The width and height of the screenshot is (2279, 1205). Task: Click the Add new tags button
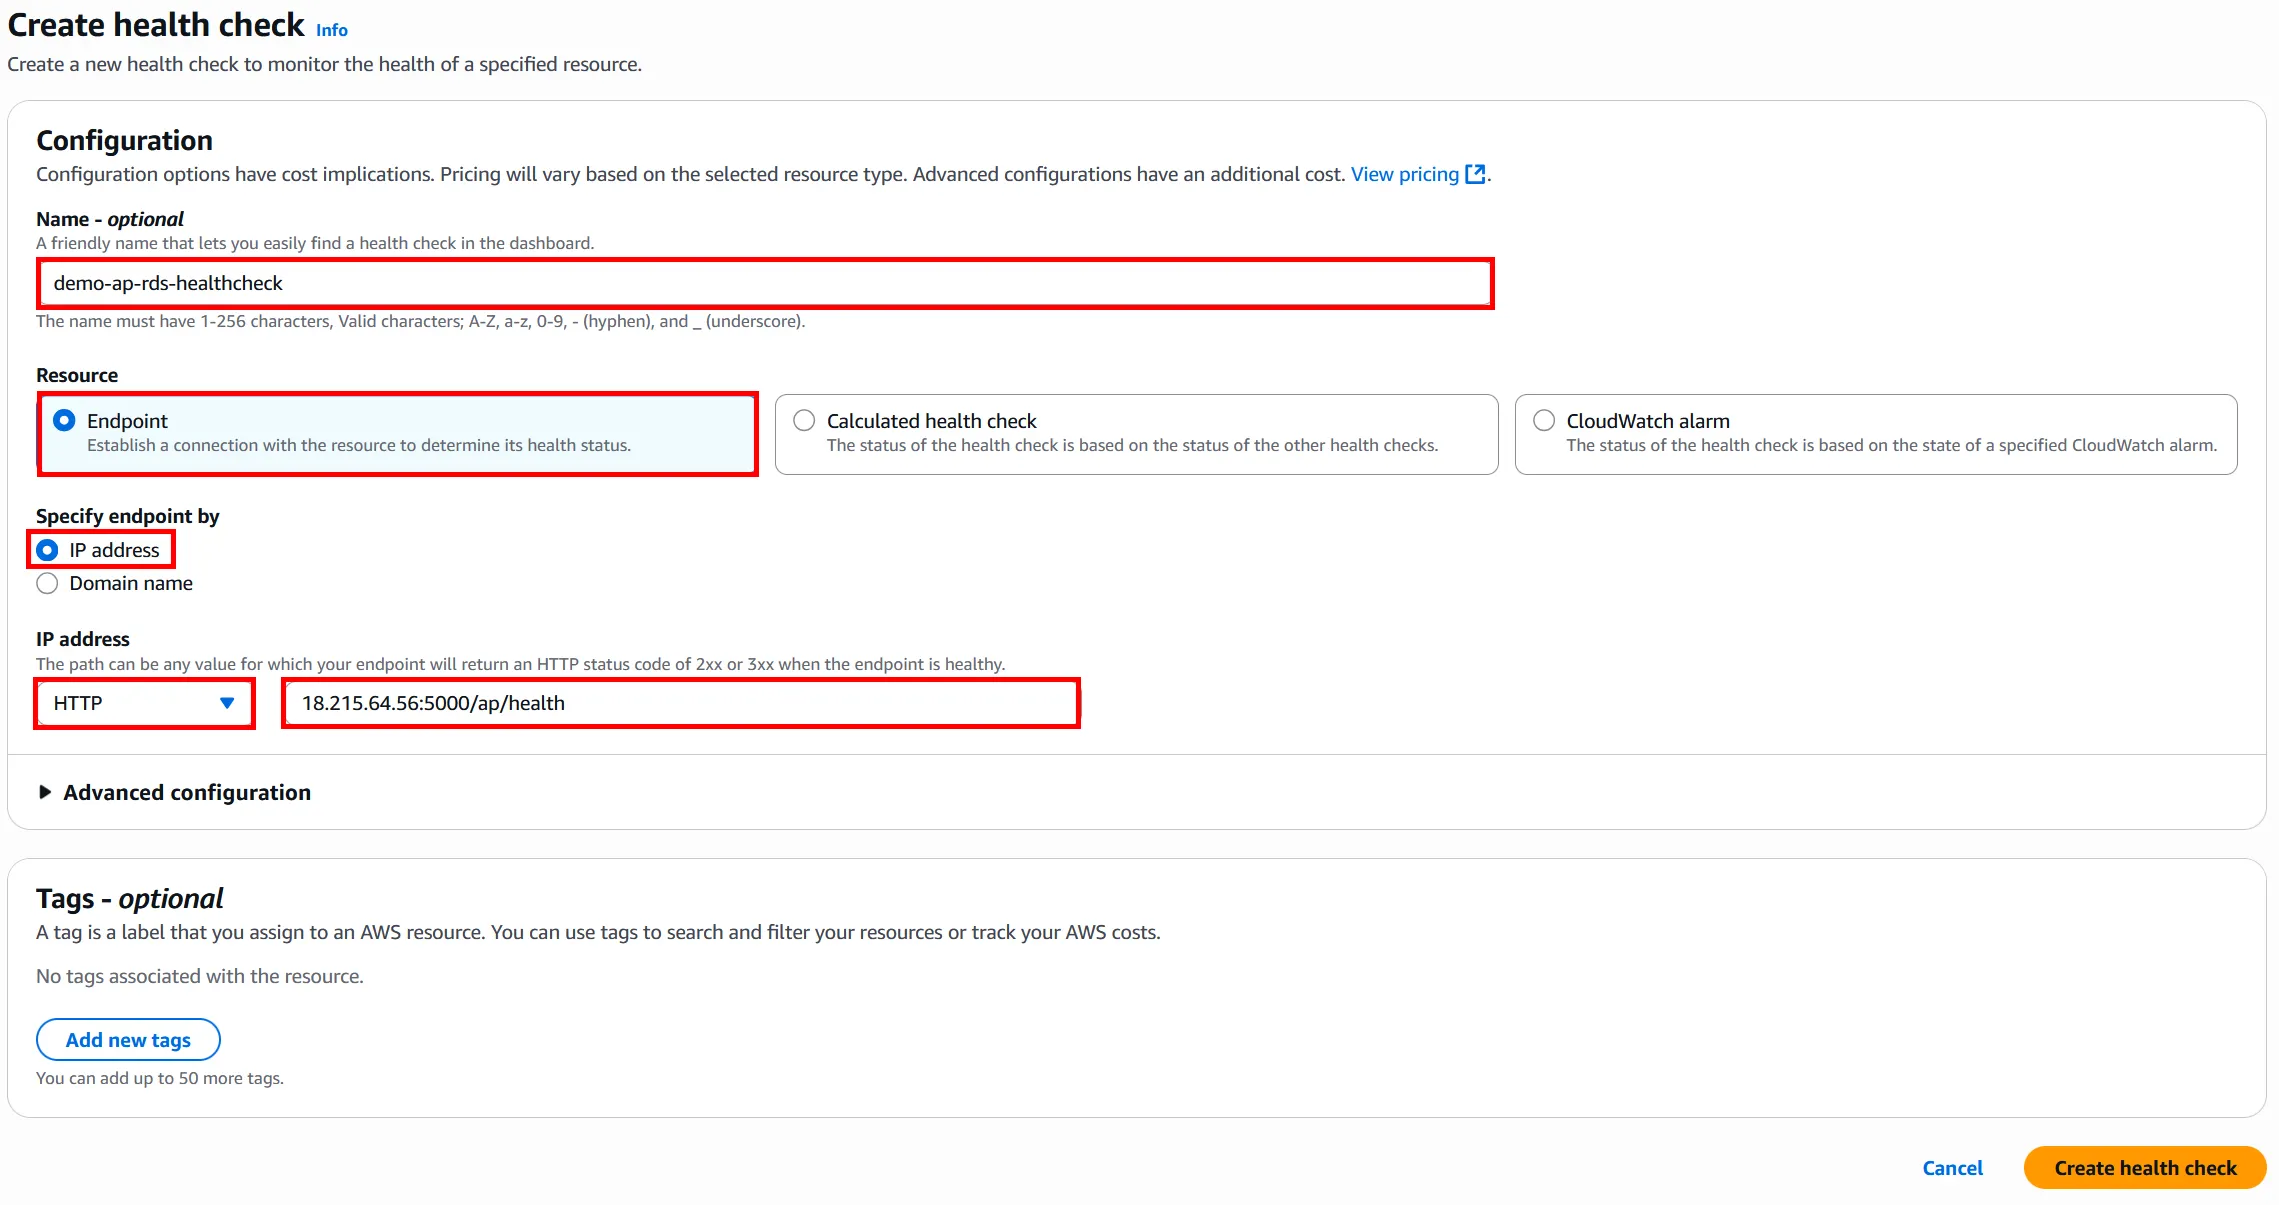tap(128, 1040)
